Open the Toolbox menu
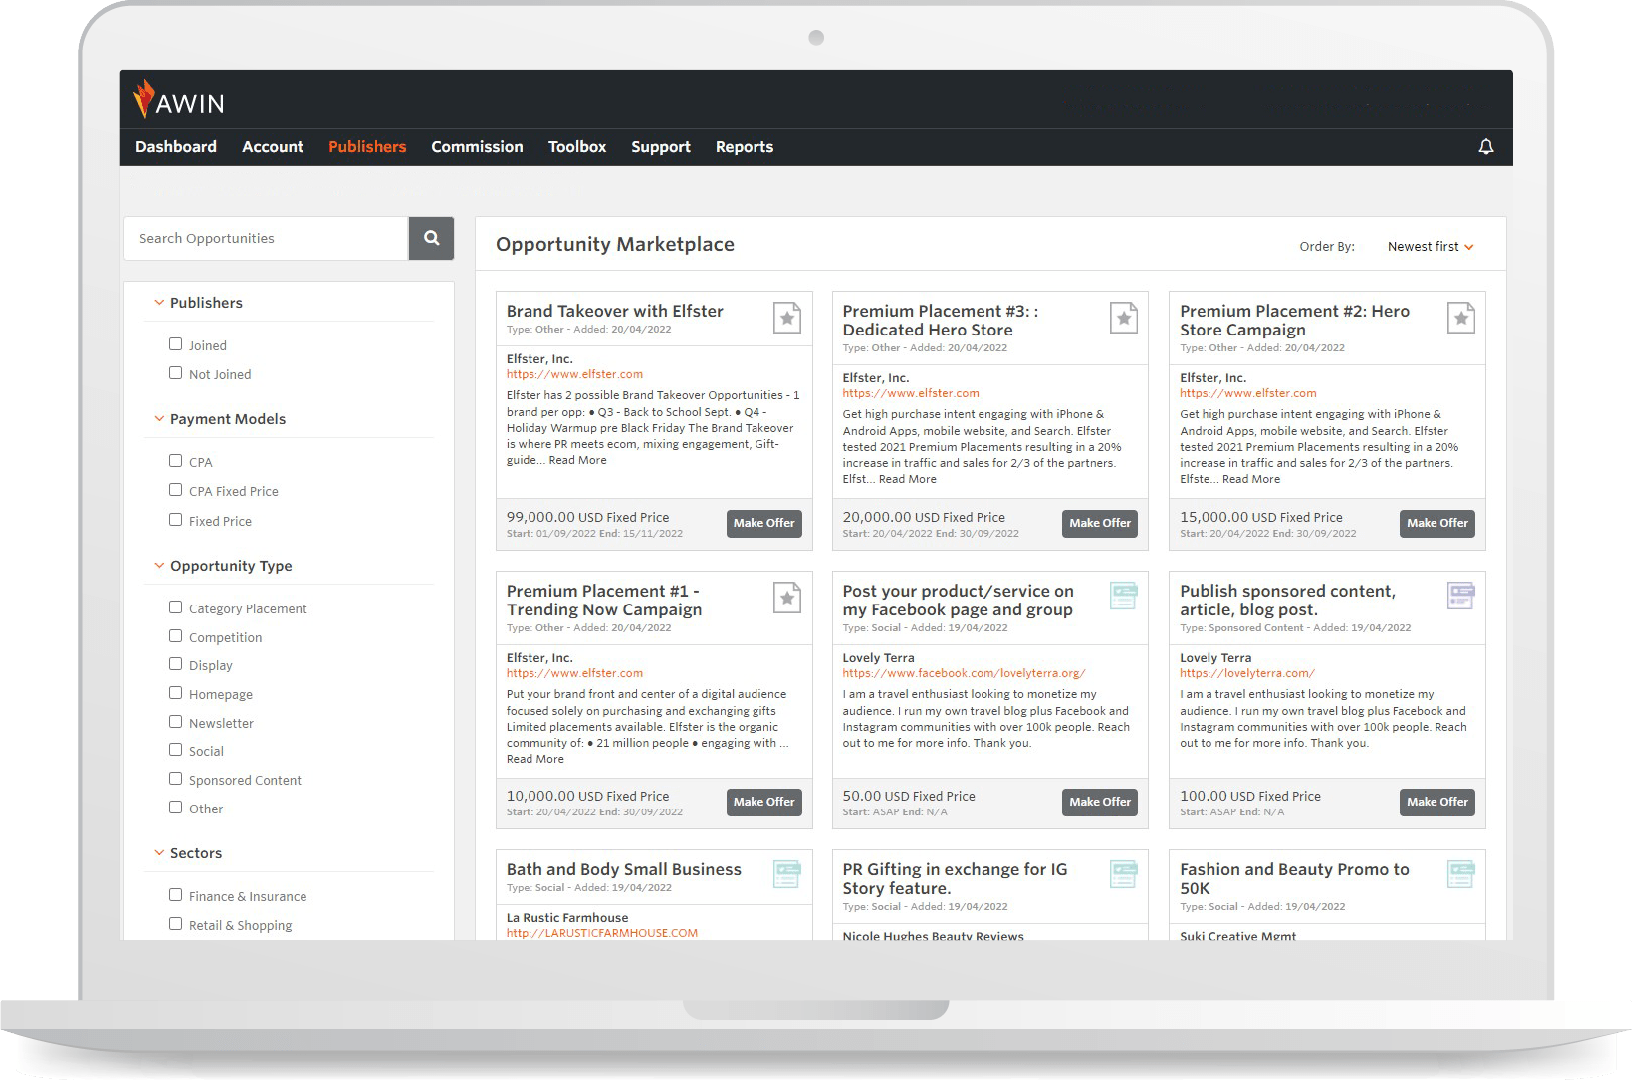1632x1080 pixels. tap(577, 147)
